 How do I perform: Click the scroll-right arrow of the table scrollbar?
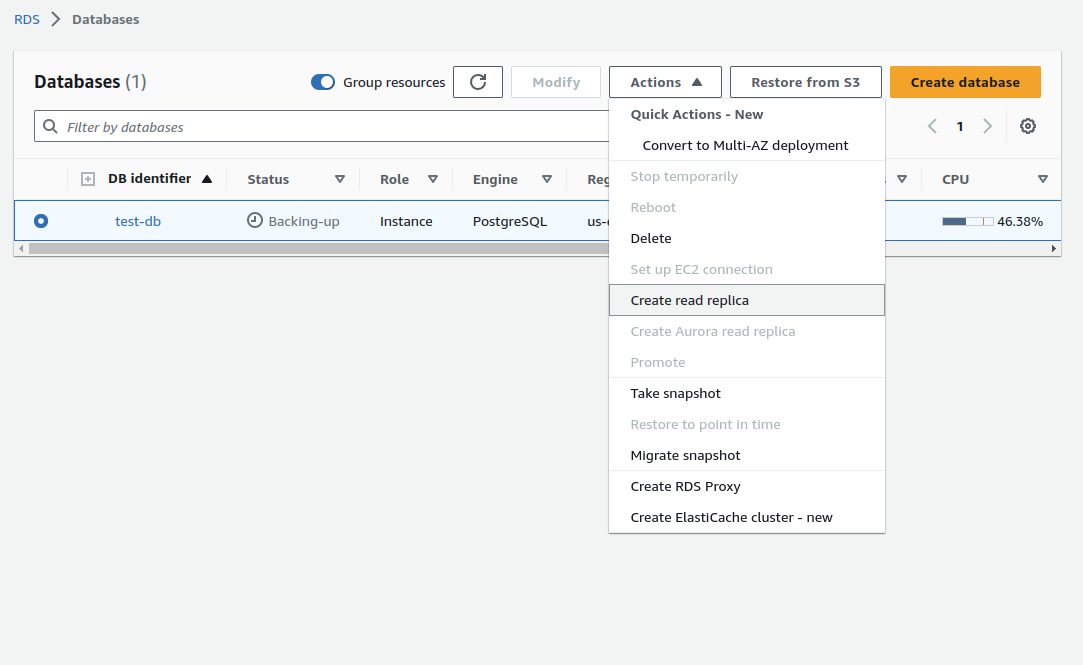click(1054, 249)
